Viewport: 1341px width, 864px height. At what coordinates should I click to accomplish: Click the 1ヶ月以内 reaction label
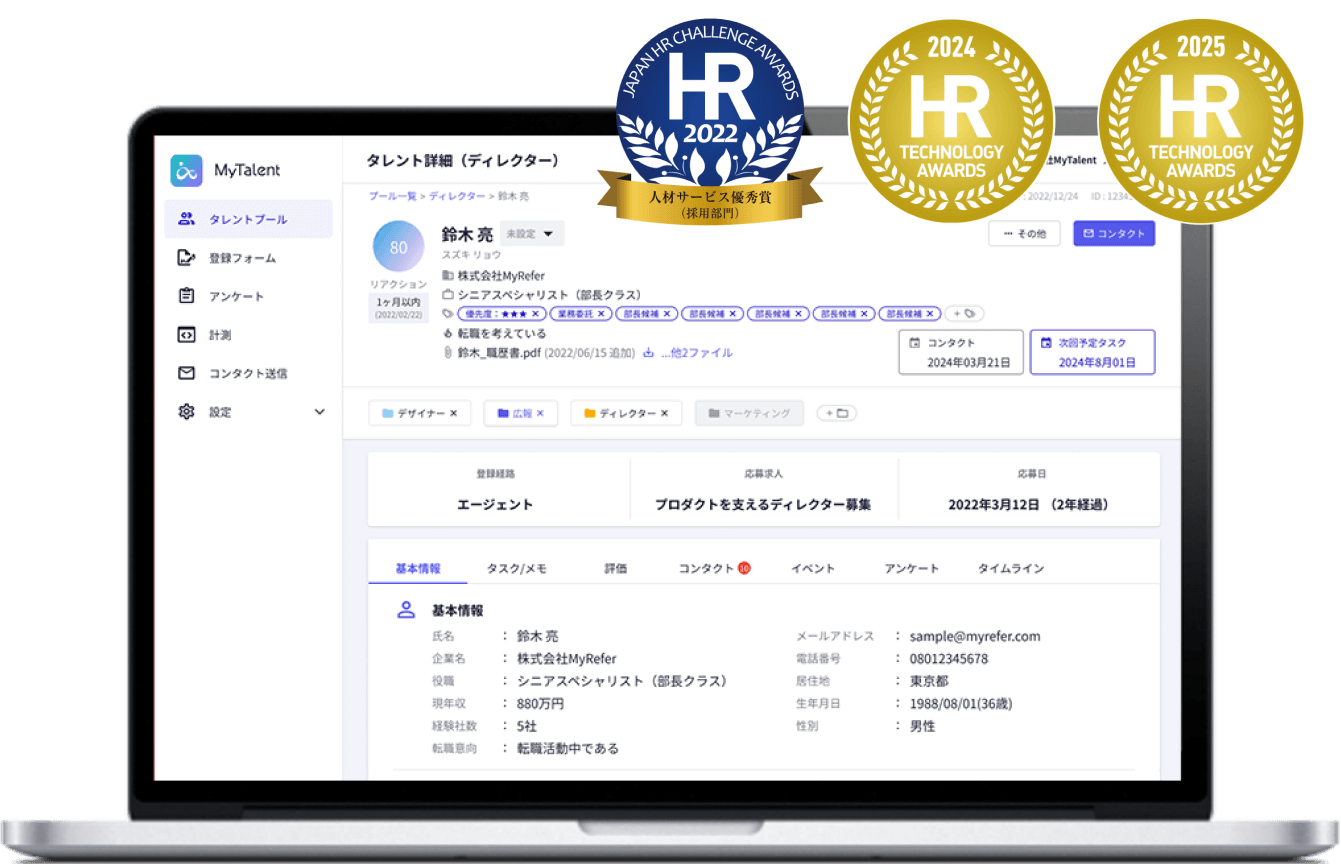click(399, 301)
